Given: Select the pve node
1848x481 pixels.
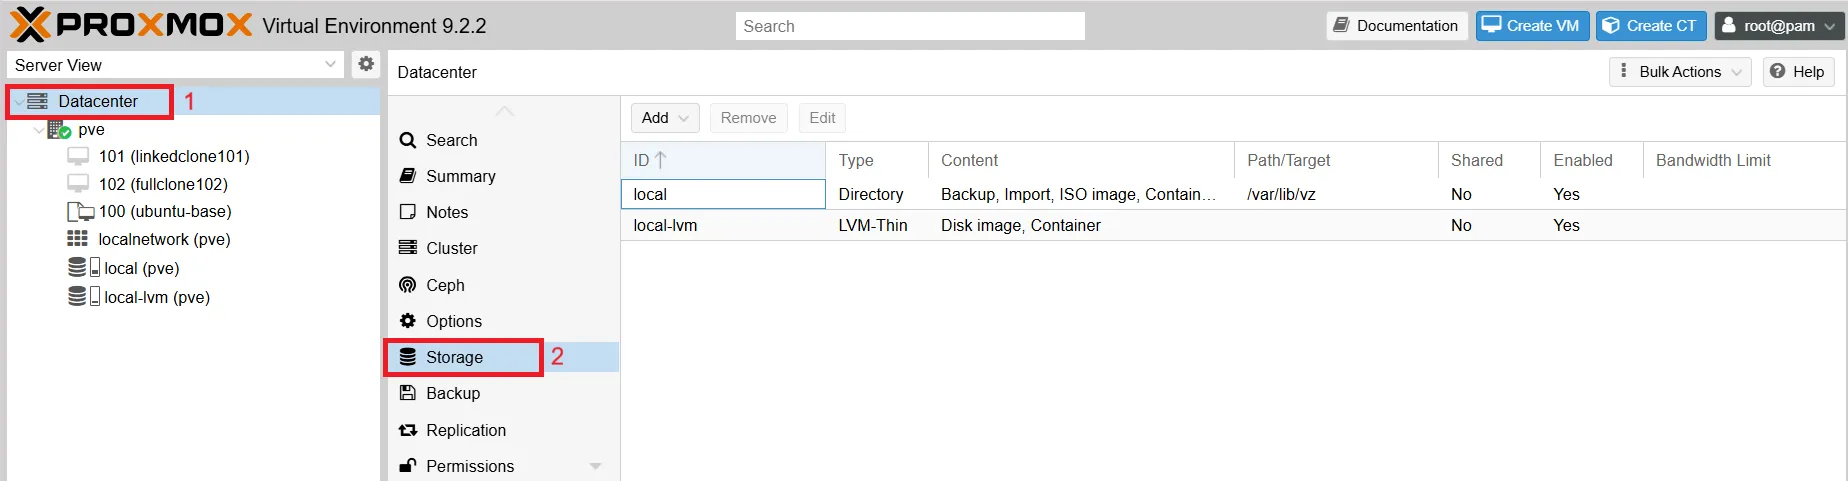Looking at the screenshot, I should pos(91,129).
